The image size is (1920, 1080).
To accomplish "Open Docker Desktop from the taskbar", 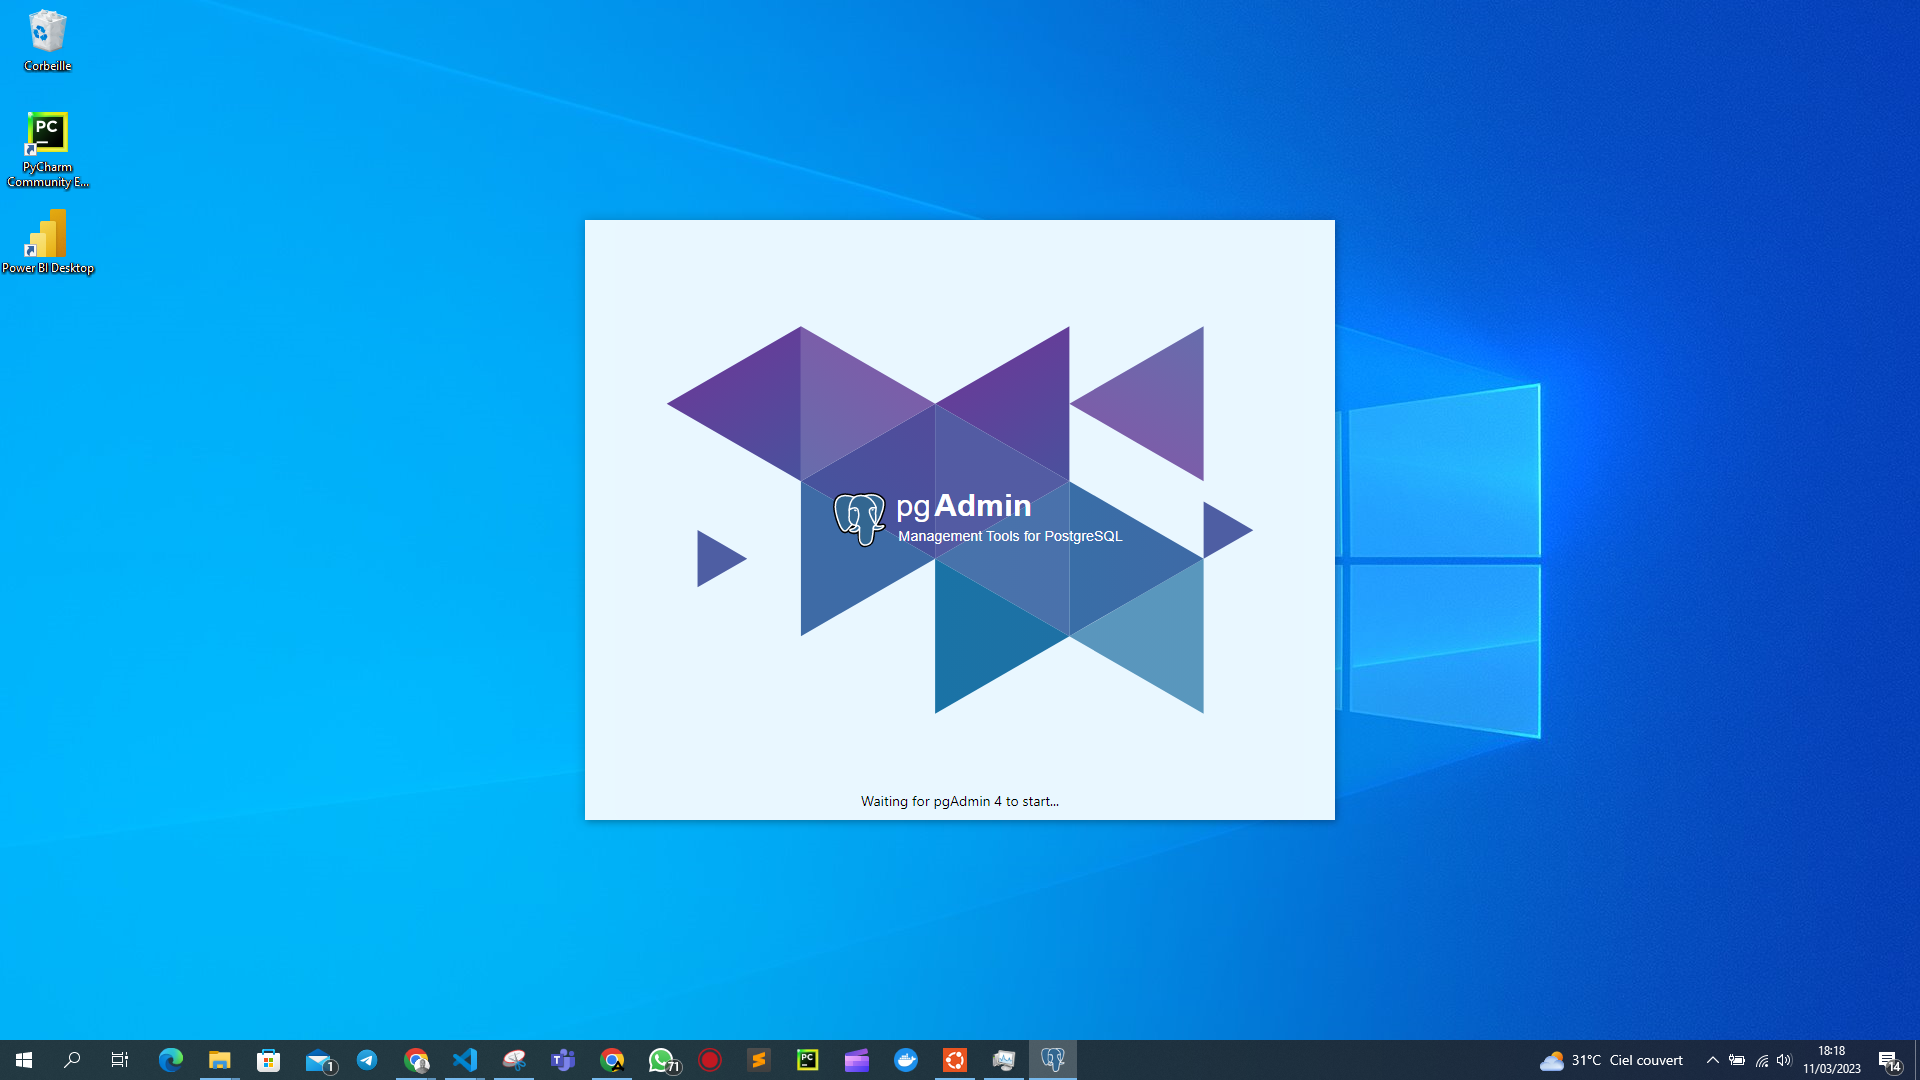I will [906, 1060].
